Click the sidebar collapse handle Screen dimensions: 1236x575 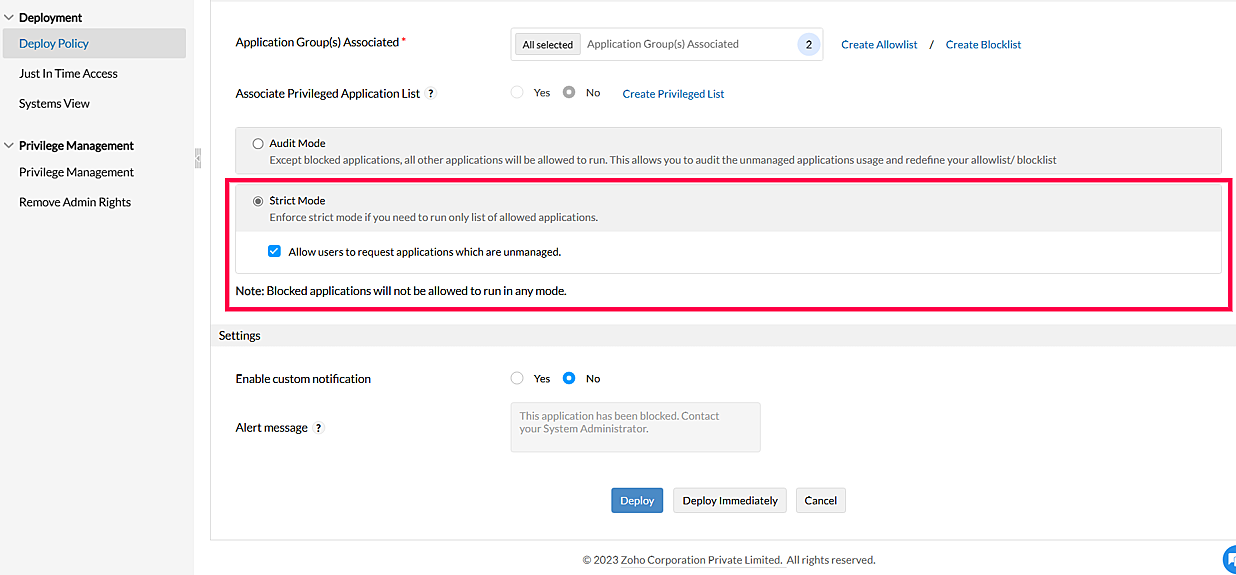(x=198, y=157)
